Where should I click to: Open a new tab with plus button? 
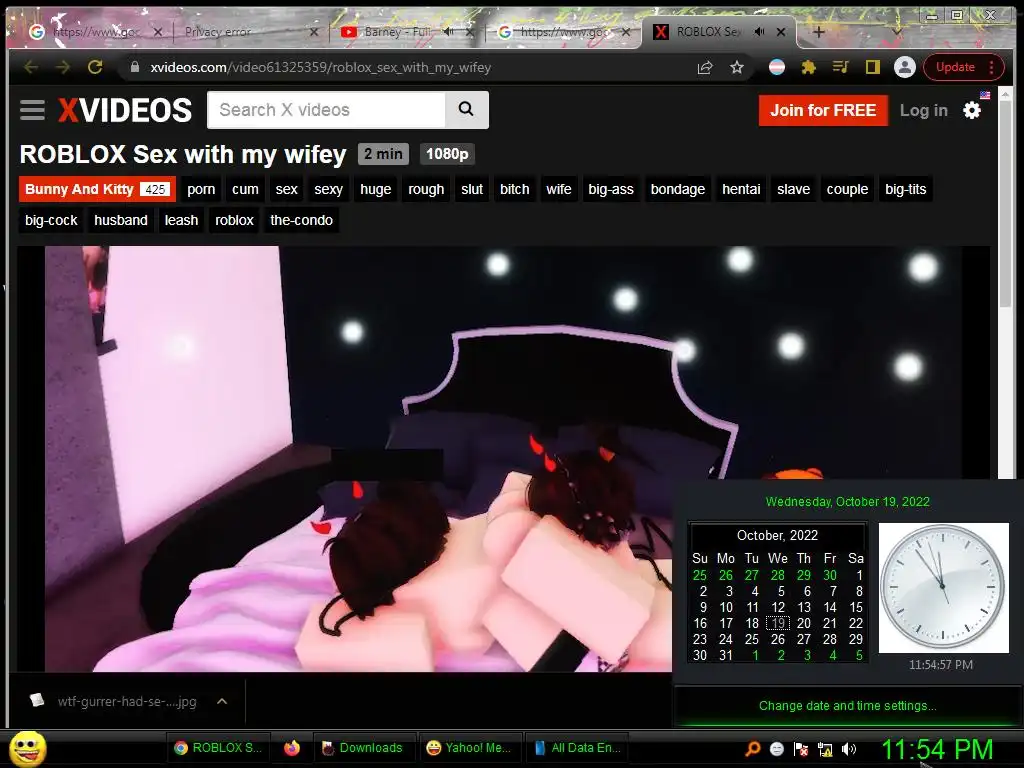click(x=819, y=31)
